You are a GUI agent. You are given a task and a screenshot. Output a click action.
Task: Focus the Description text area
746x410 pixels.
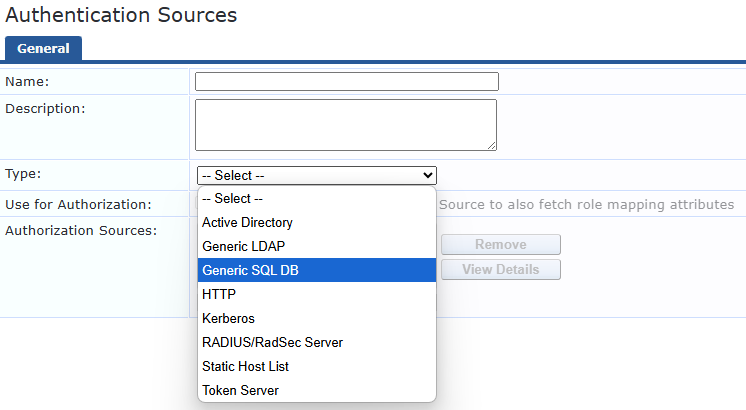click(345, 124)
